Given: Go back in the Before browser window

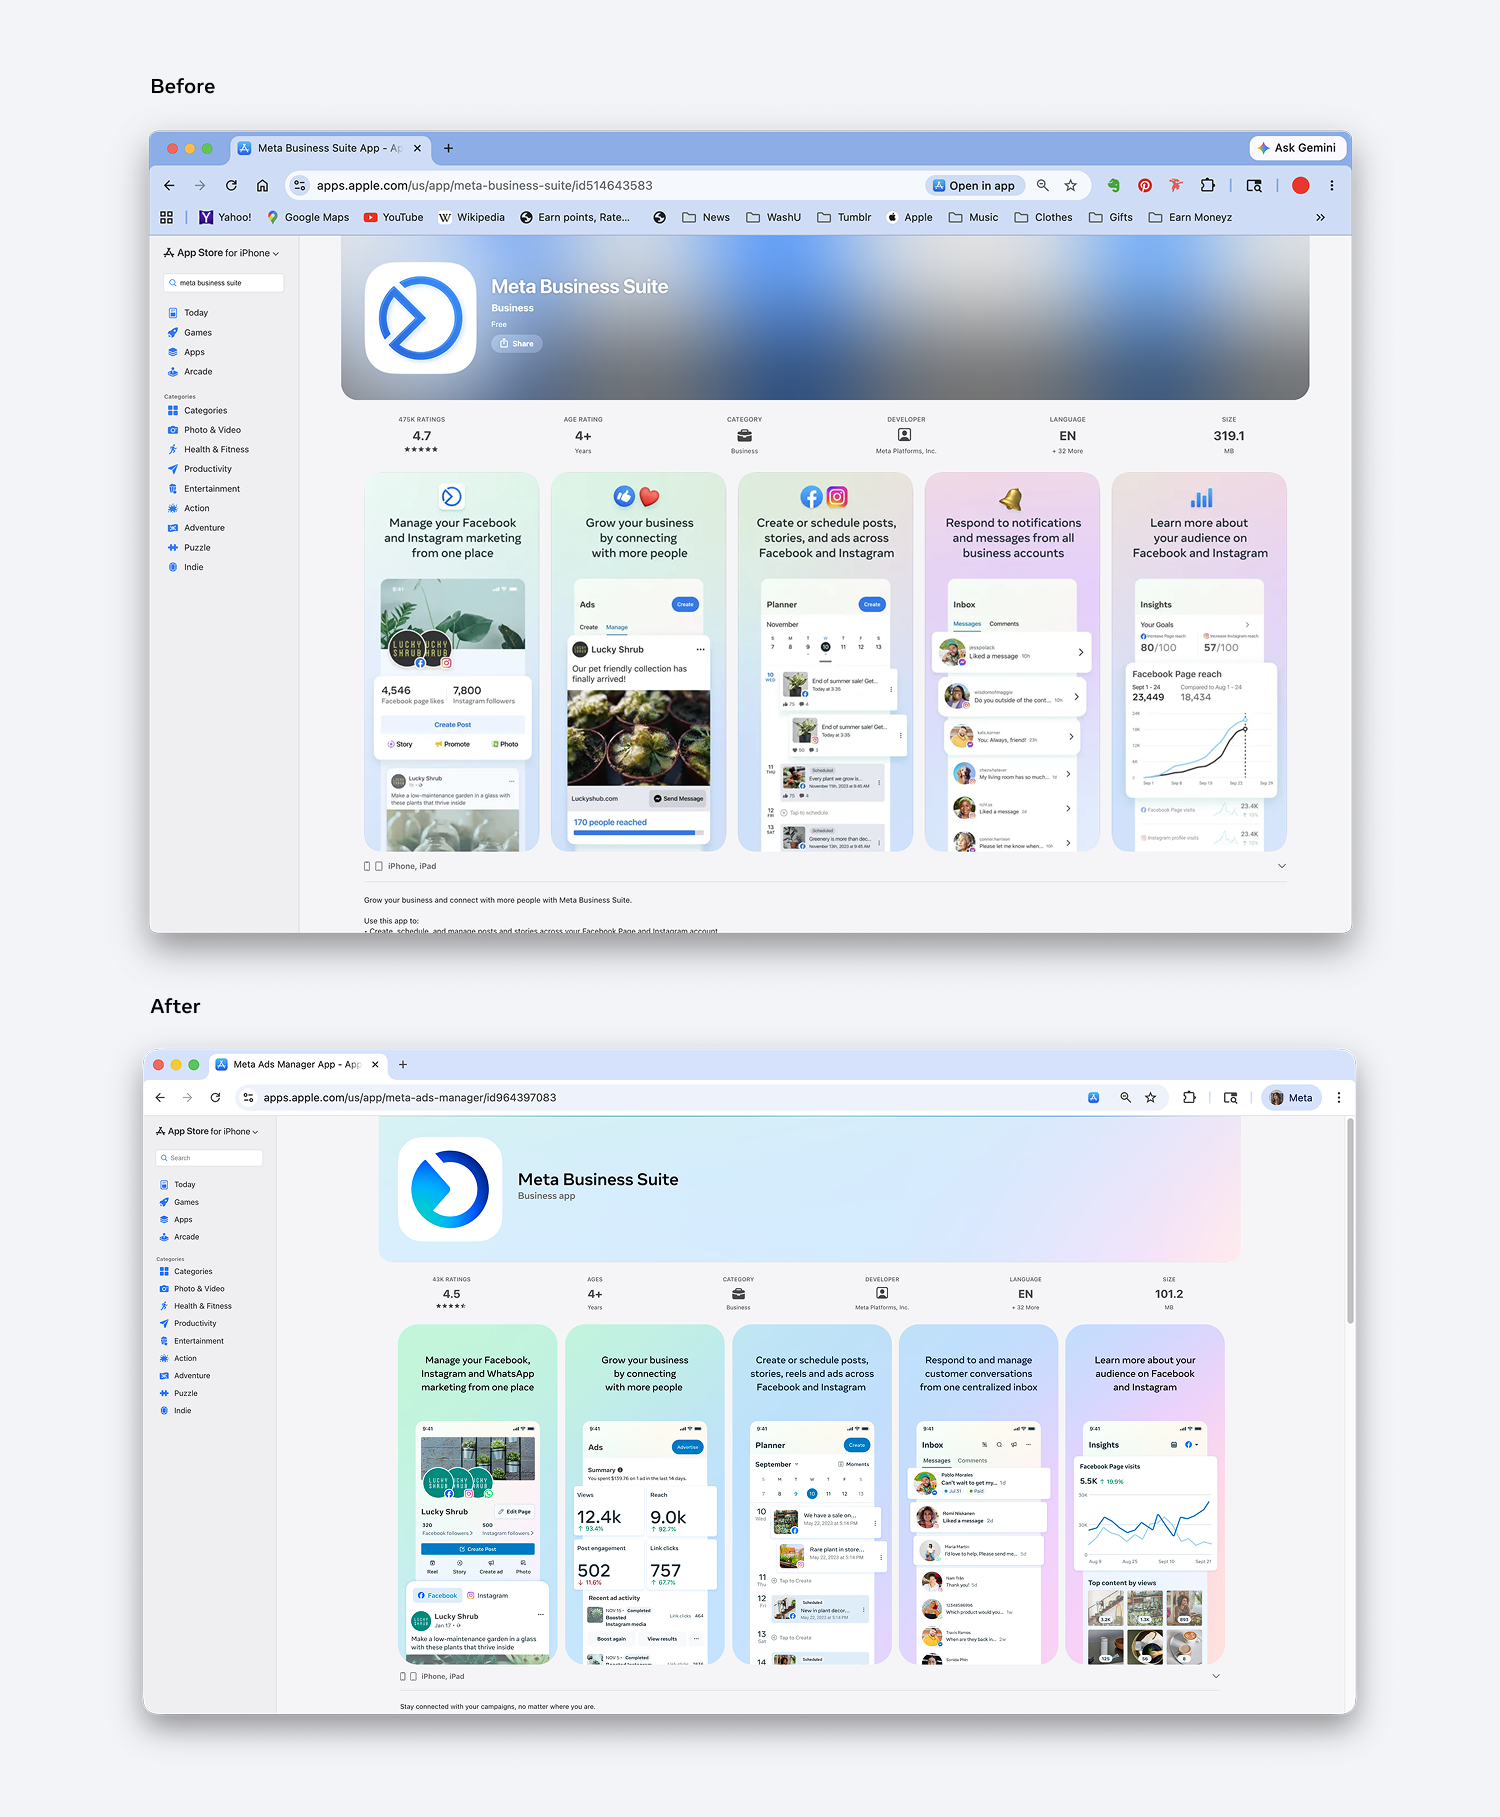Looking at the screenshot, I should click(169, 186).
